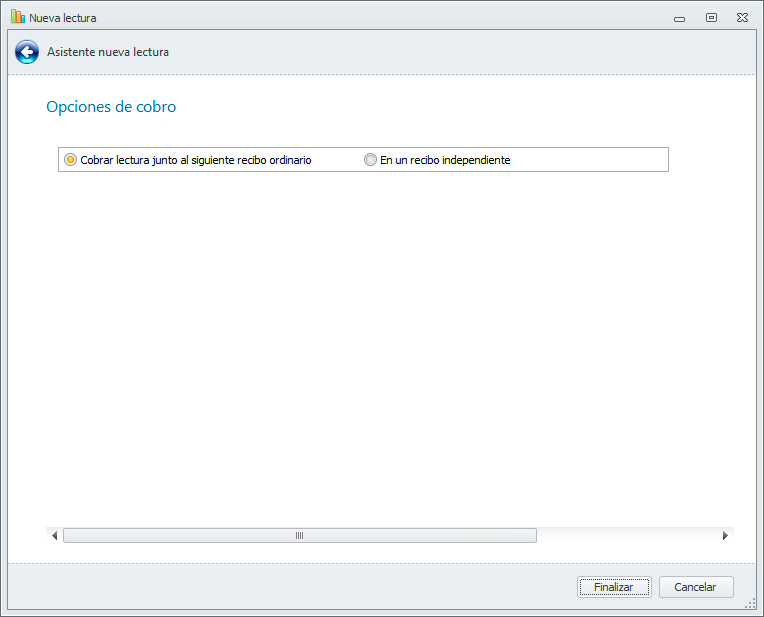
Task: Maximize the Nueva lectura window
Action: pos(711,18)
